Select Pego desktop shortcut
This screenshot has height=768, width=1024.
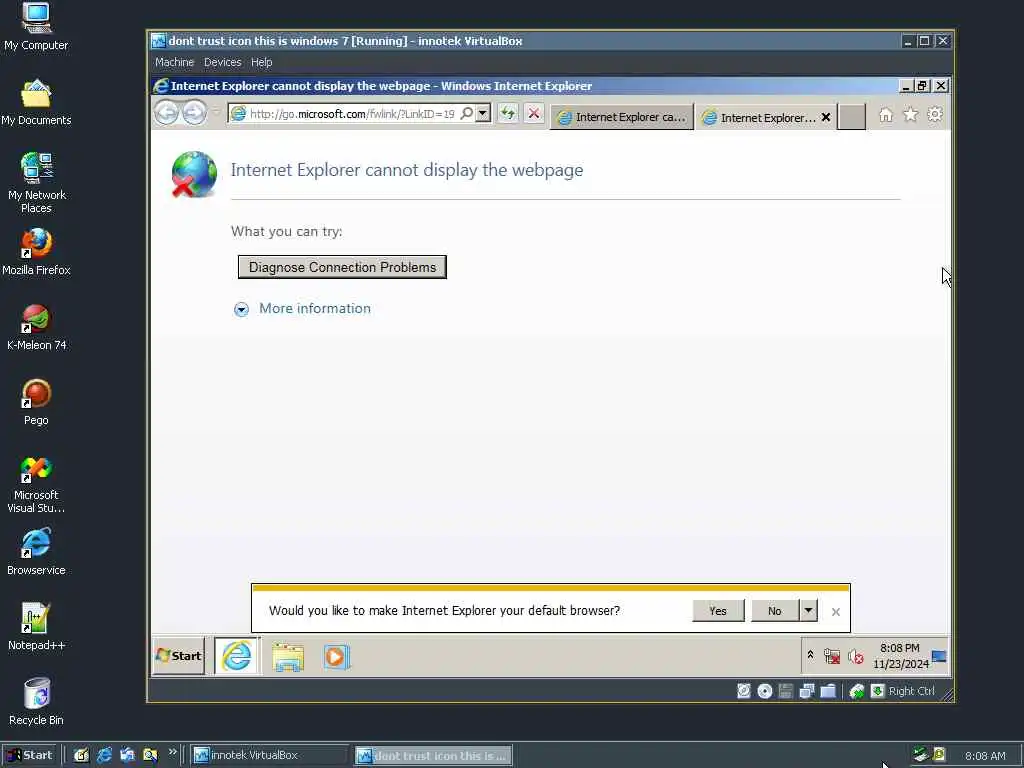tap(36, 402)
